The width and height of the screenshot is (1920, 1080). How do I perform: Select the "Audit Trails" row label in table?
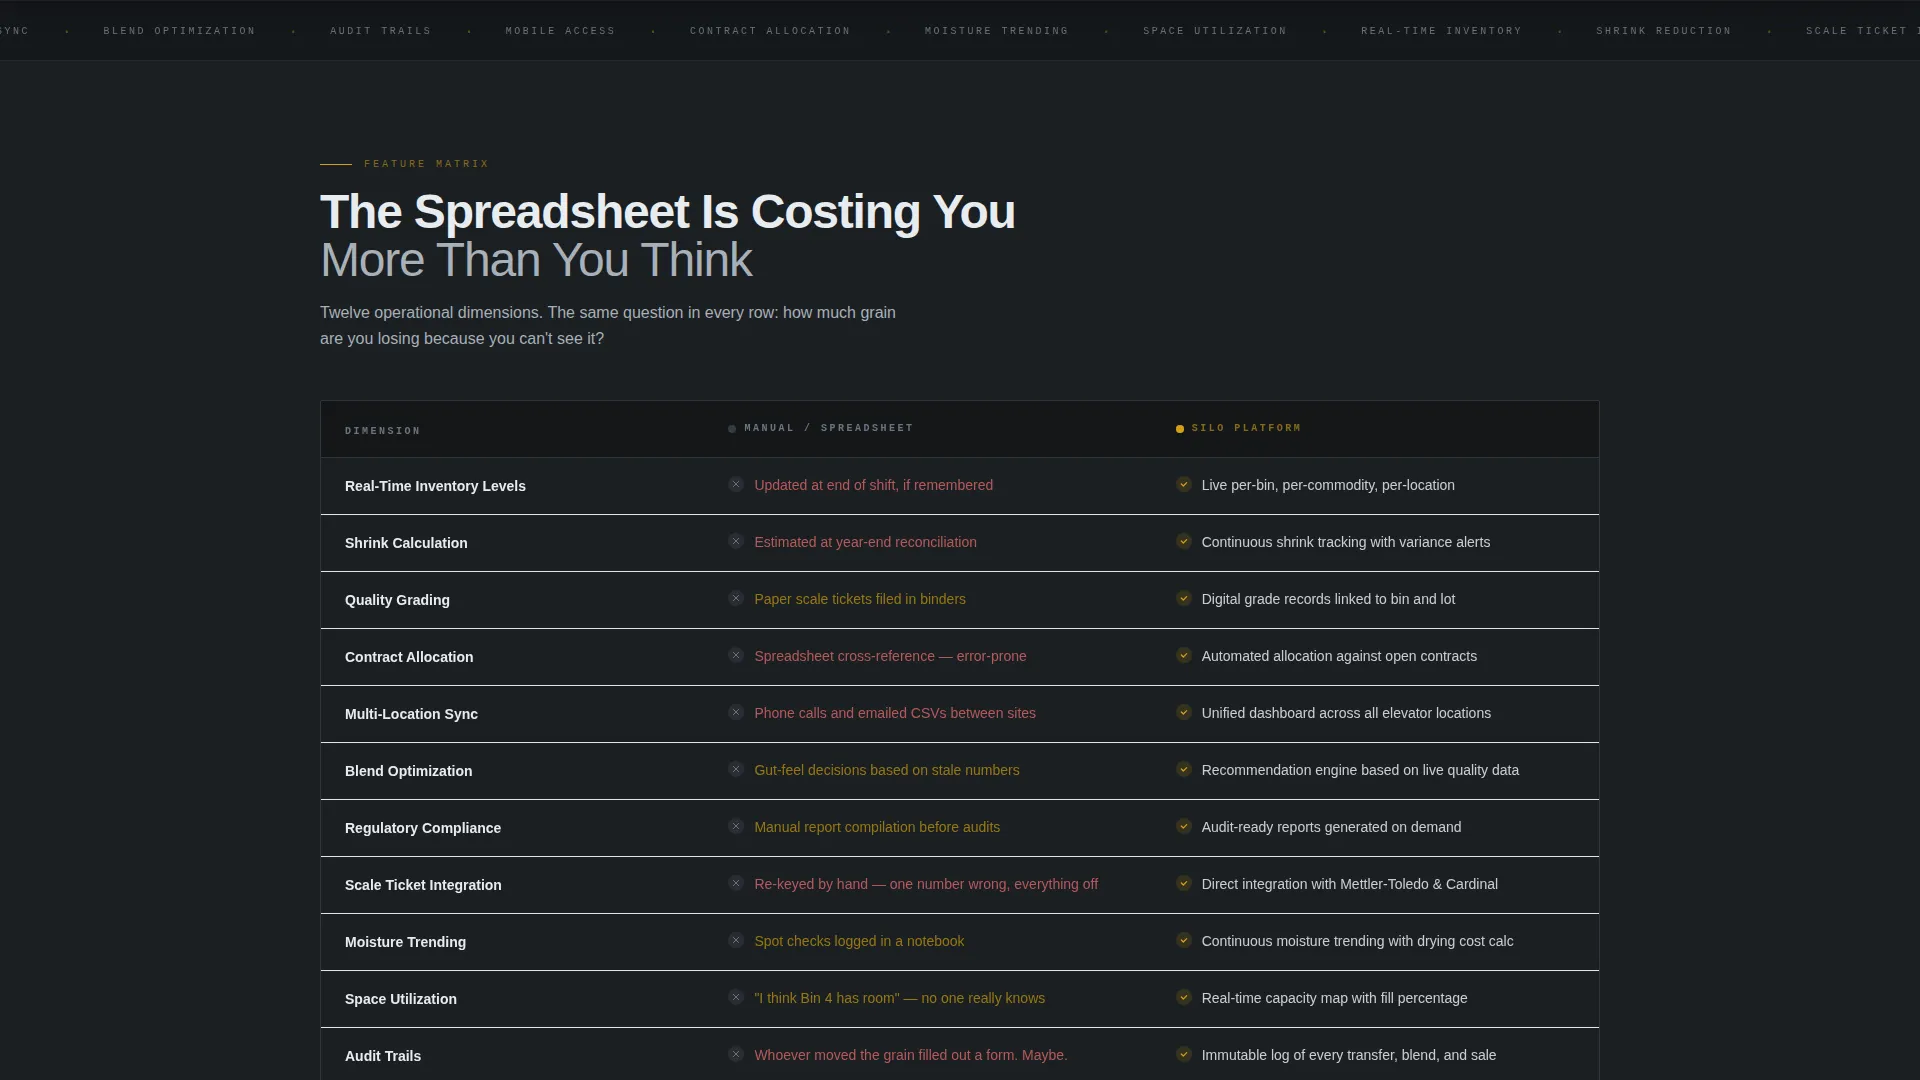coord(383,1056)
